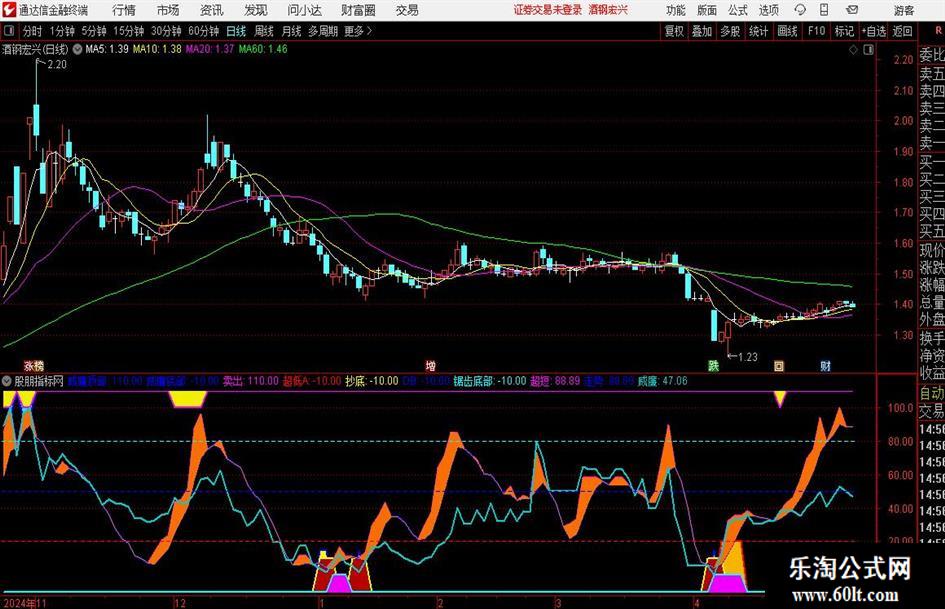This screenshot has width=945, height=609.
Task: Click the 1.23 low price label
Action: click(747, 357)
